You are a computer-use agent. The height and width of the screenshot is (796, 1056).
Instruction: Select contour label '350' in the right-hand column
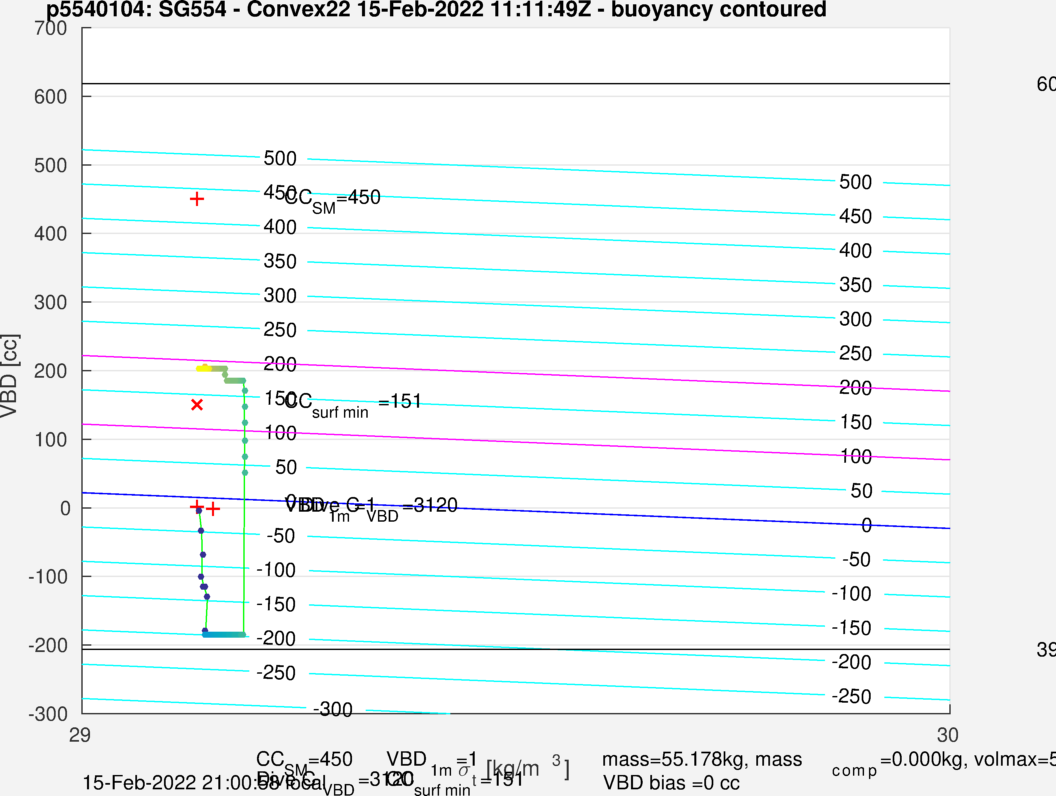tap(855, 285)
